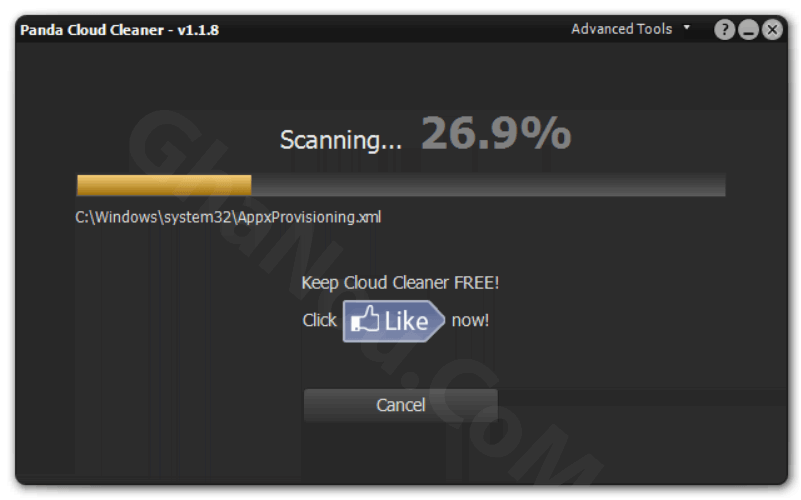
Task: Click the blue Like button text
Action: pyautogui.click(x=406, y=321)
